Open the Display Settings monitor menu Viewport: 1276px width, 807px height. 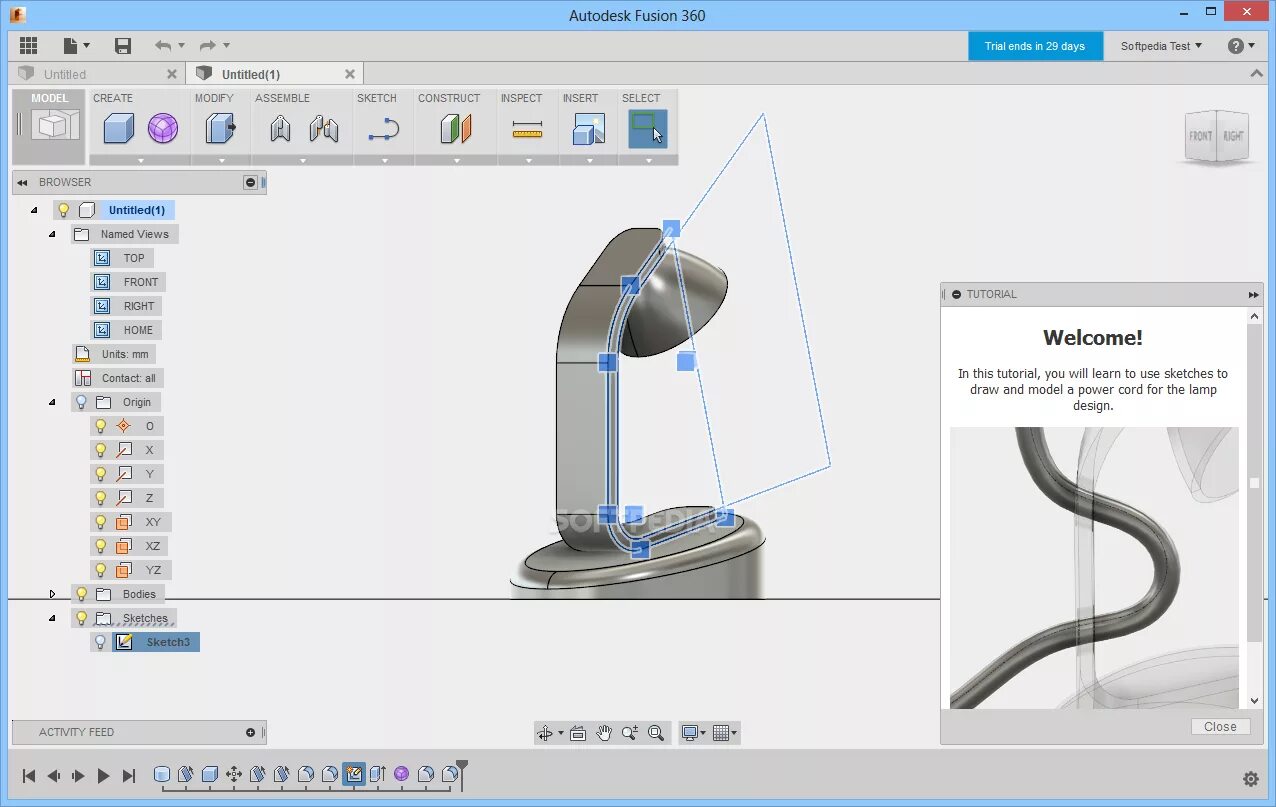[x=694, y=733]
